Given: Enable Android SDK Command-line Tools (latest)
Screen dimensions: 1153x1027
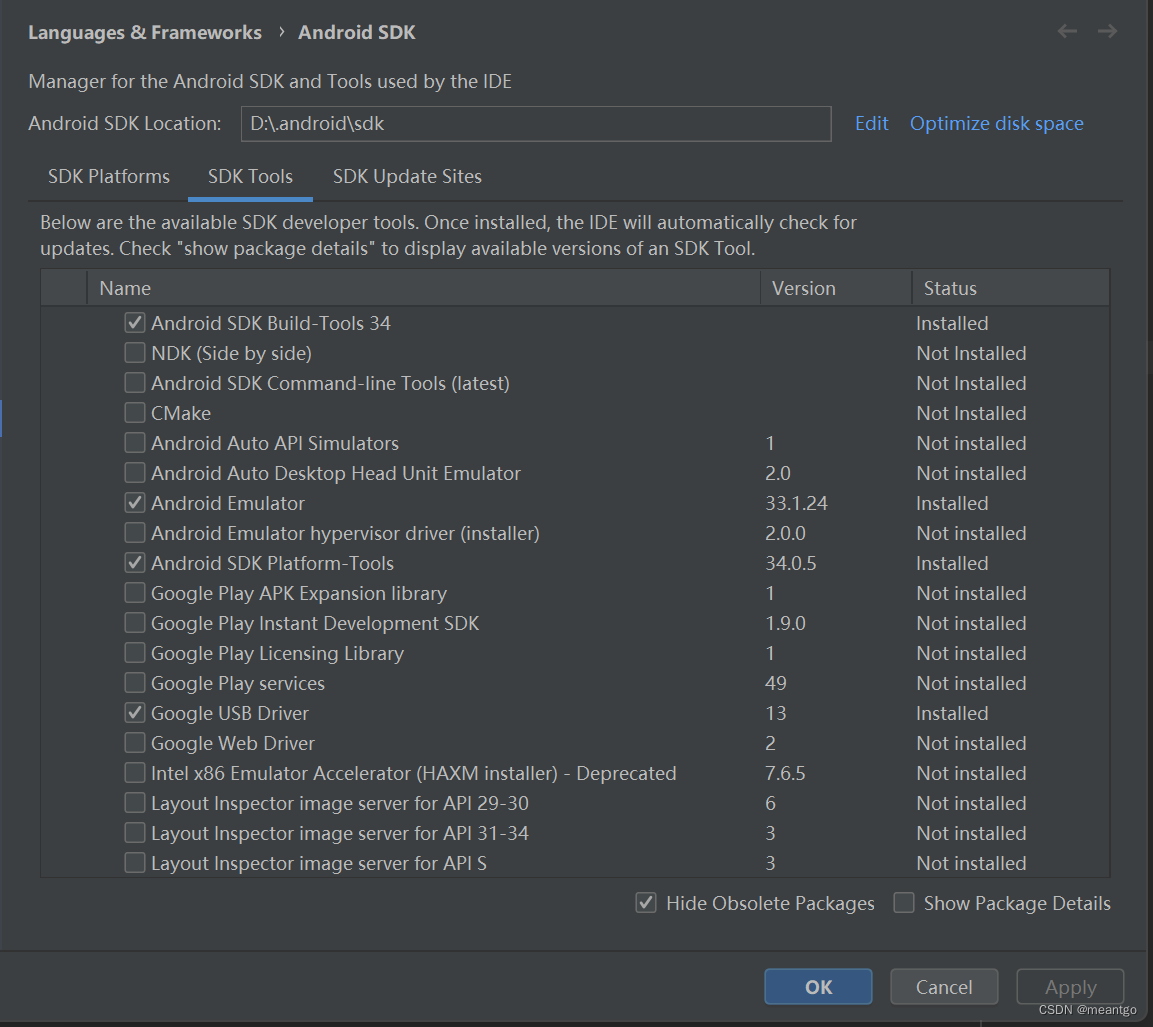Looking at the screenshot, I should click(x=135, y=383).
